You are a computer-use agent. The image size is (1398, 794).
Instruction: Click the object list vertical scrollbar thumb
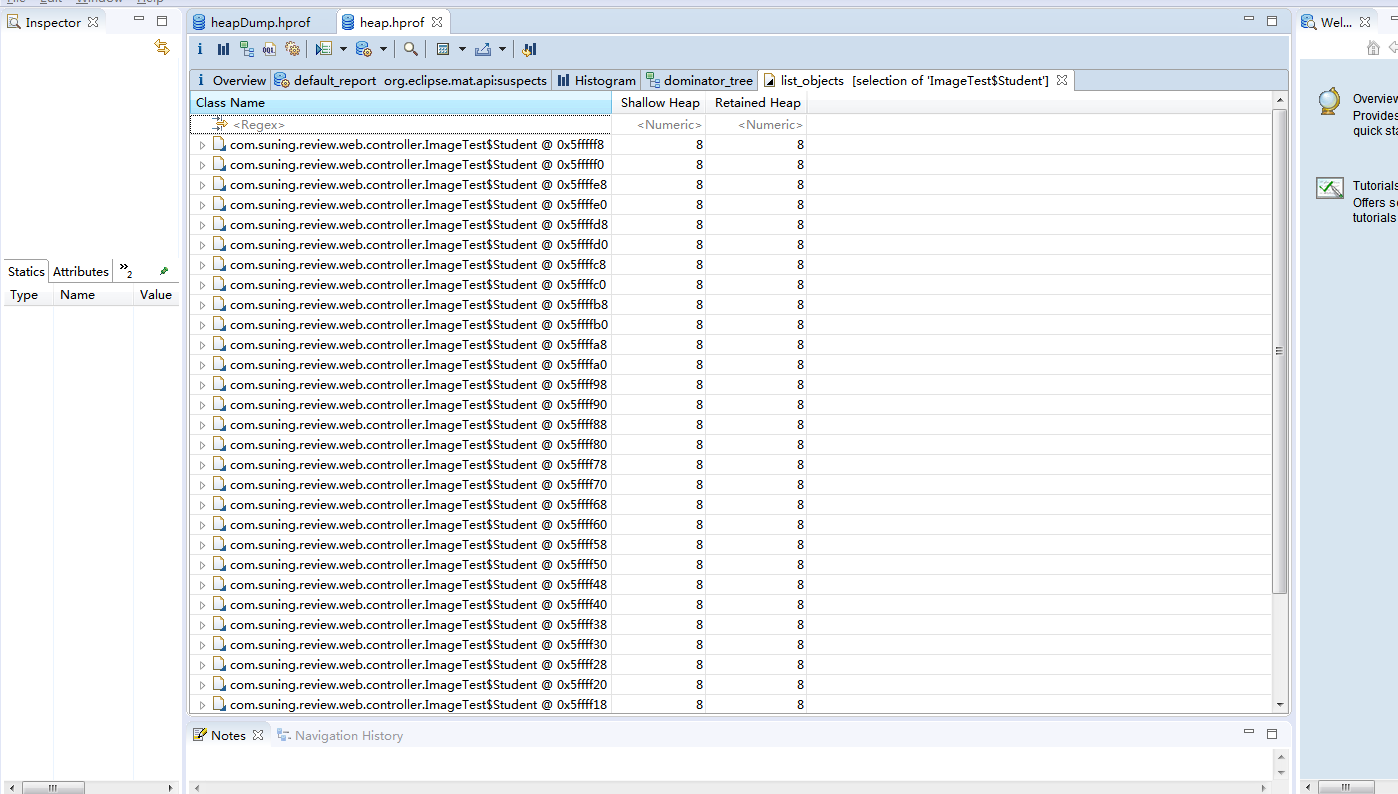(x=1280, y=350)
